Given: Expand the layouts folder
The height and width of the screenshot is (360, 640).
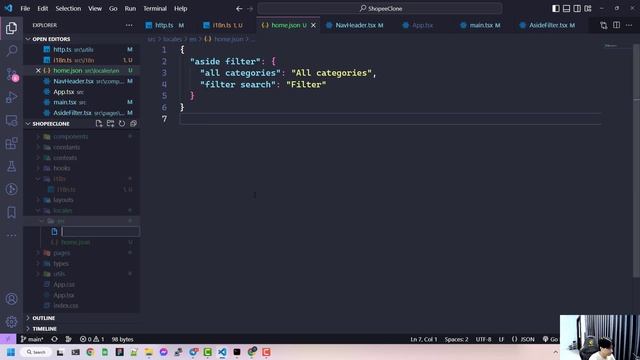Looking at the screenshot, I should coord(82,200).
